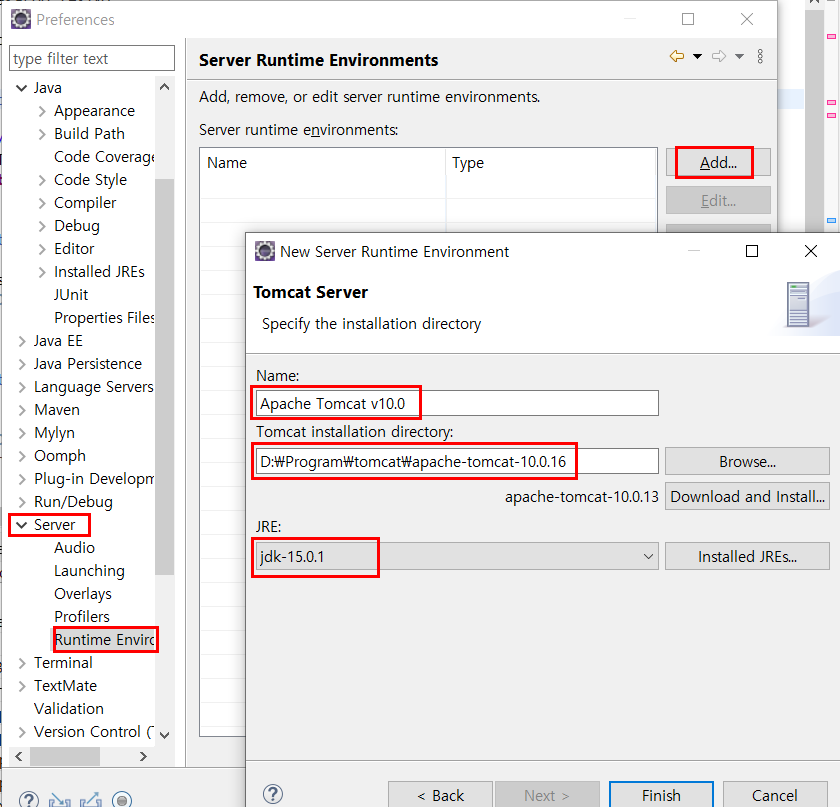The image size is (840, 807).
Task: Open the JRE dropdown showing jdk-15.0.1
Action: click(x=456, y=557)
